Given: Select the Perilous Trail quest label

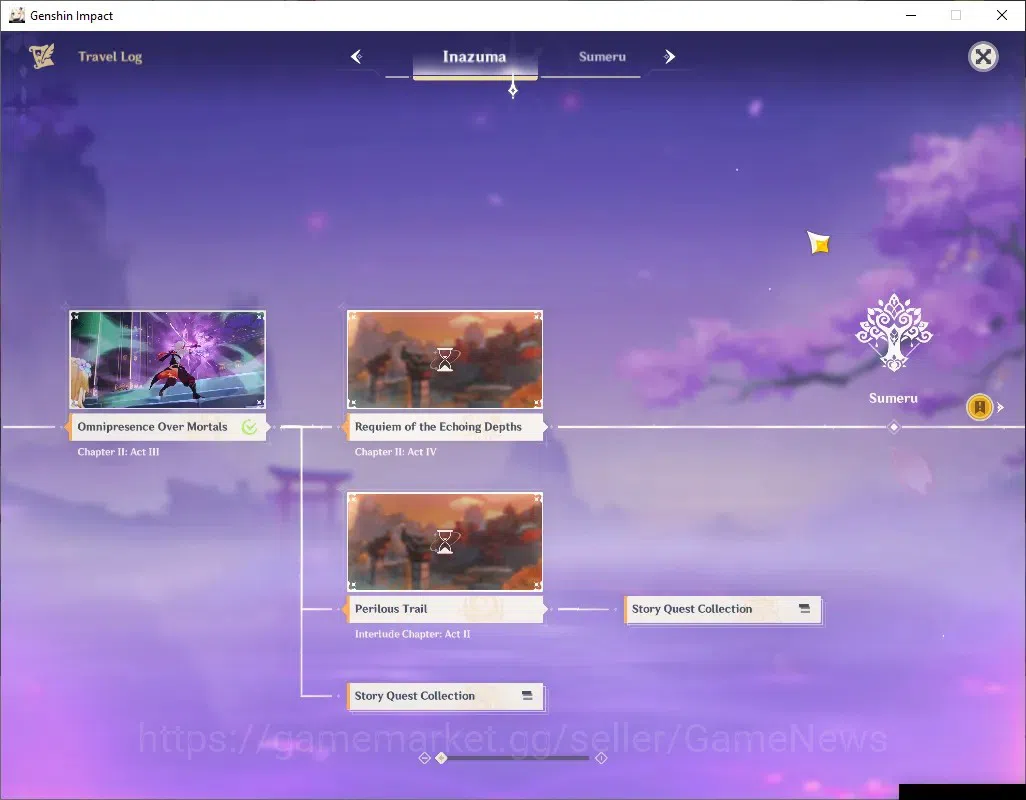Looking at the screenshot, I should [445, 609].
